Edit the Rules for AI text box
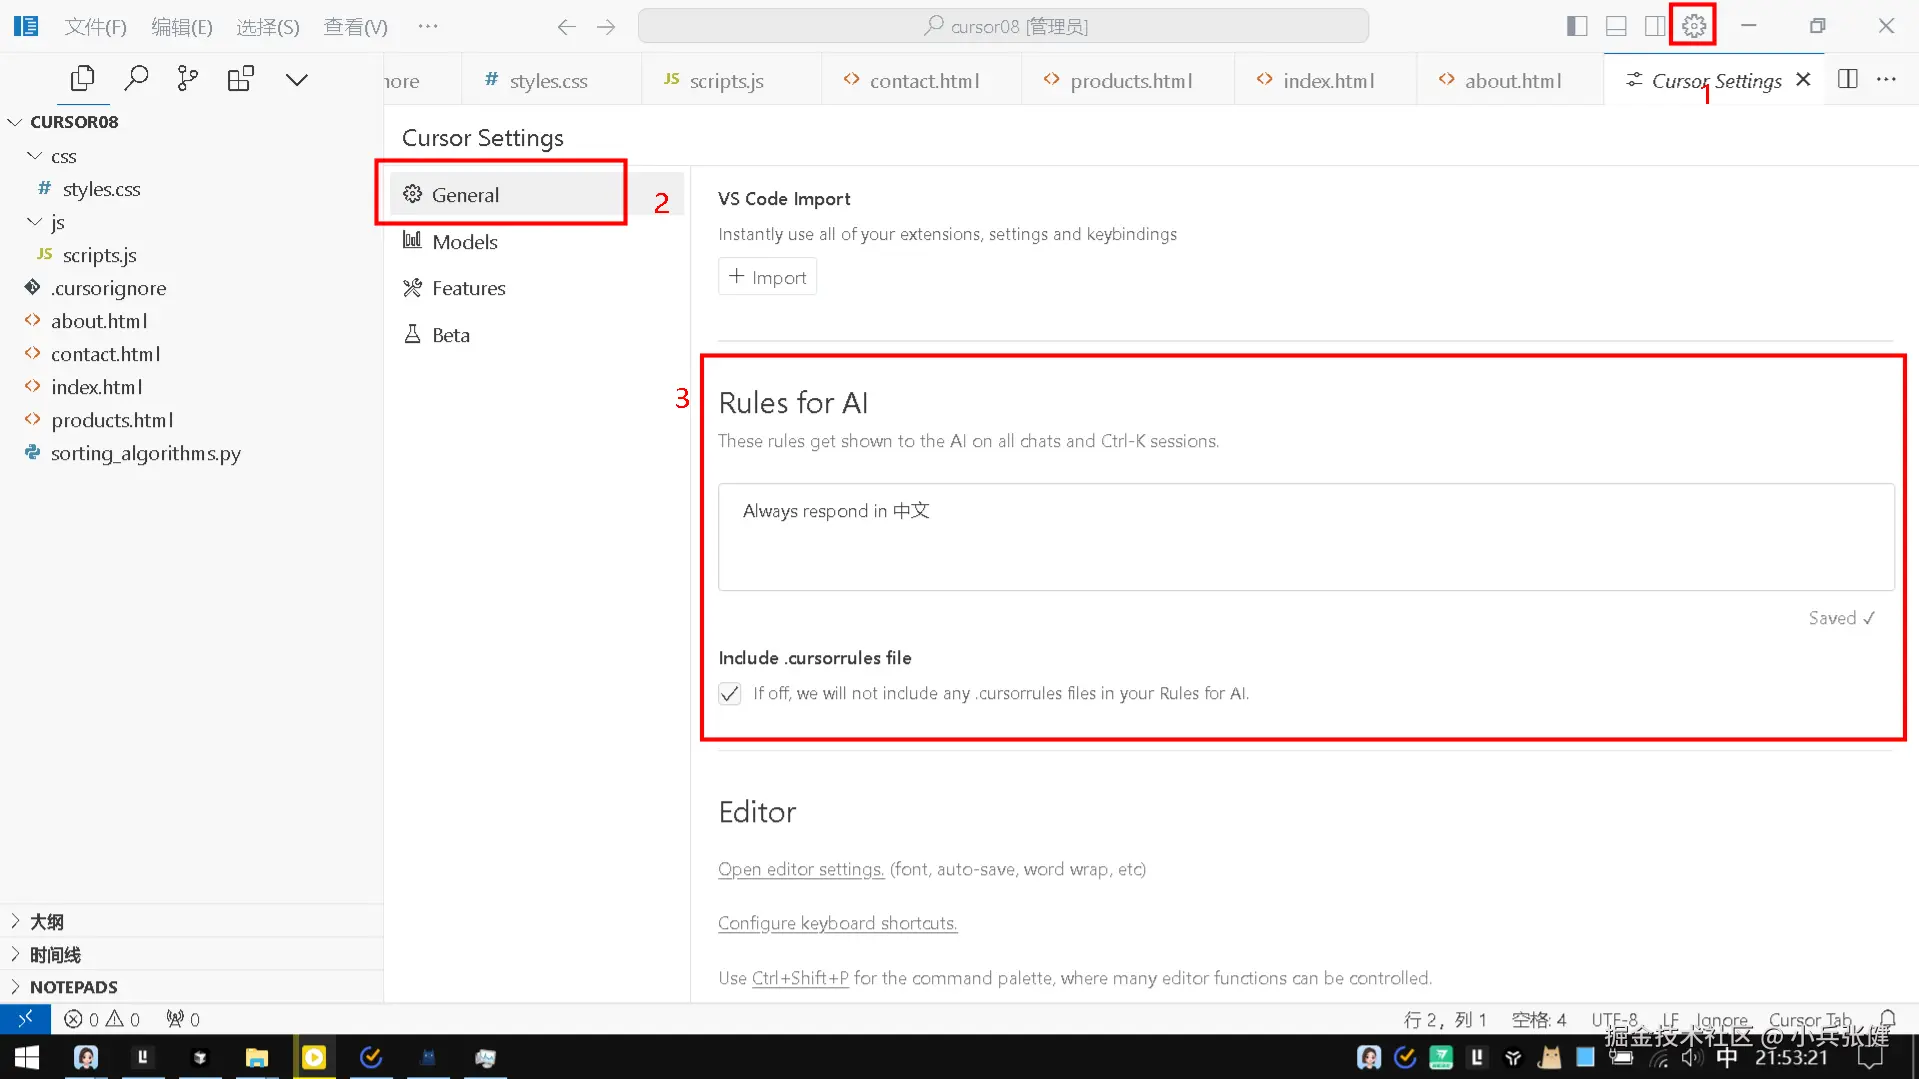 pyautogui.click(x=1306, y=537)
